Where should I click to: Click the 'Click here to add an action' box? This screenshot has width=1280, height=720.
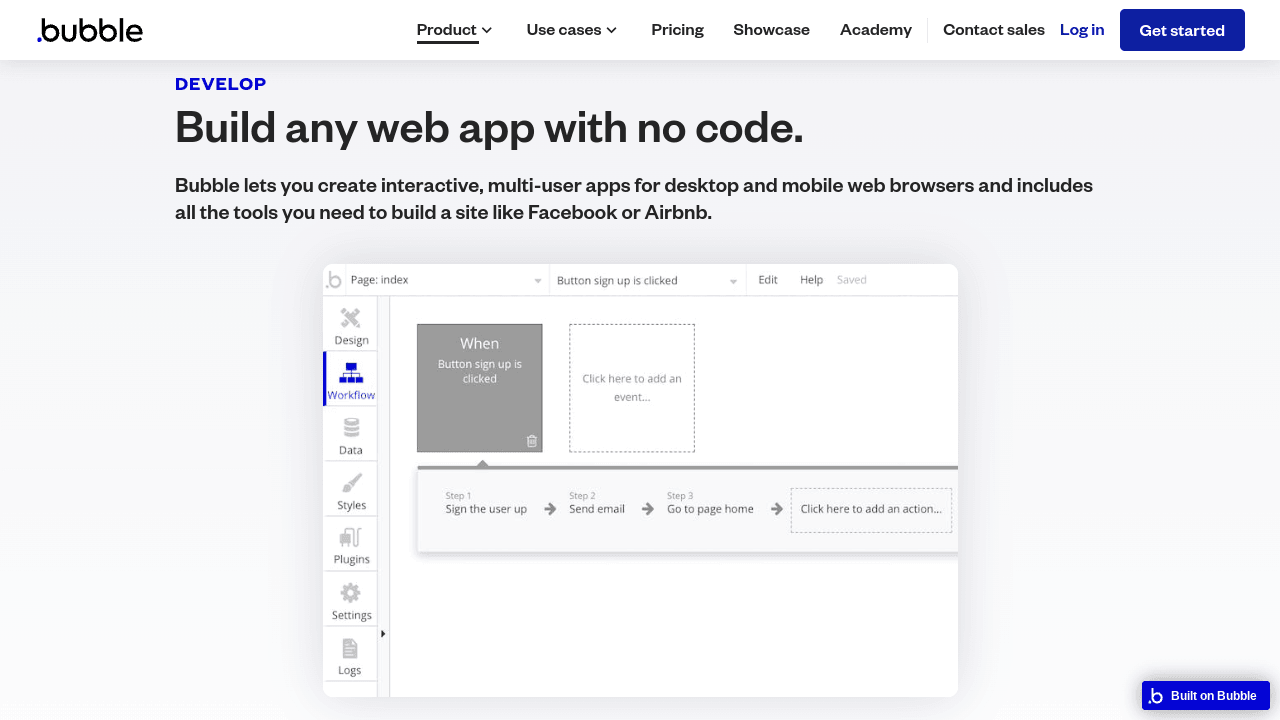point(871,510)
